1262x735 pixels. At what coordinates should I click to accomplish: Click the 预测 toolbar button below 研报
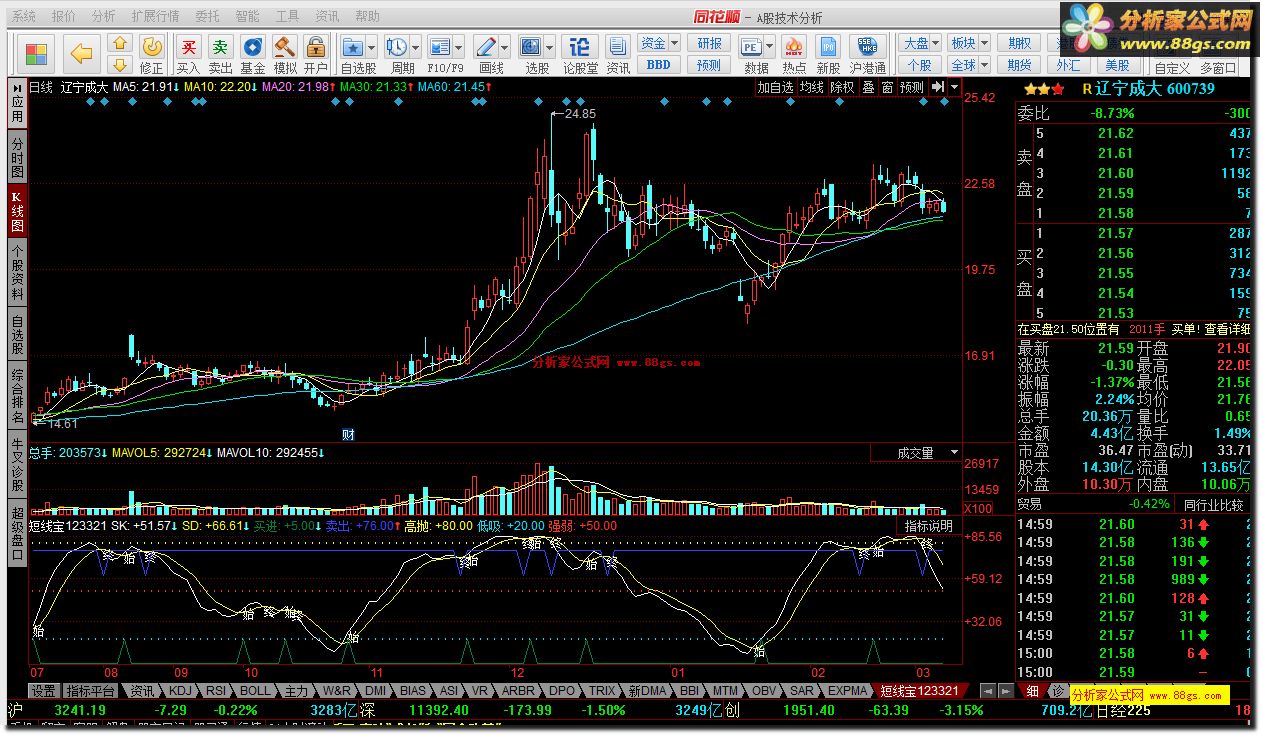tap(709, 65)
